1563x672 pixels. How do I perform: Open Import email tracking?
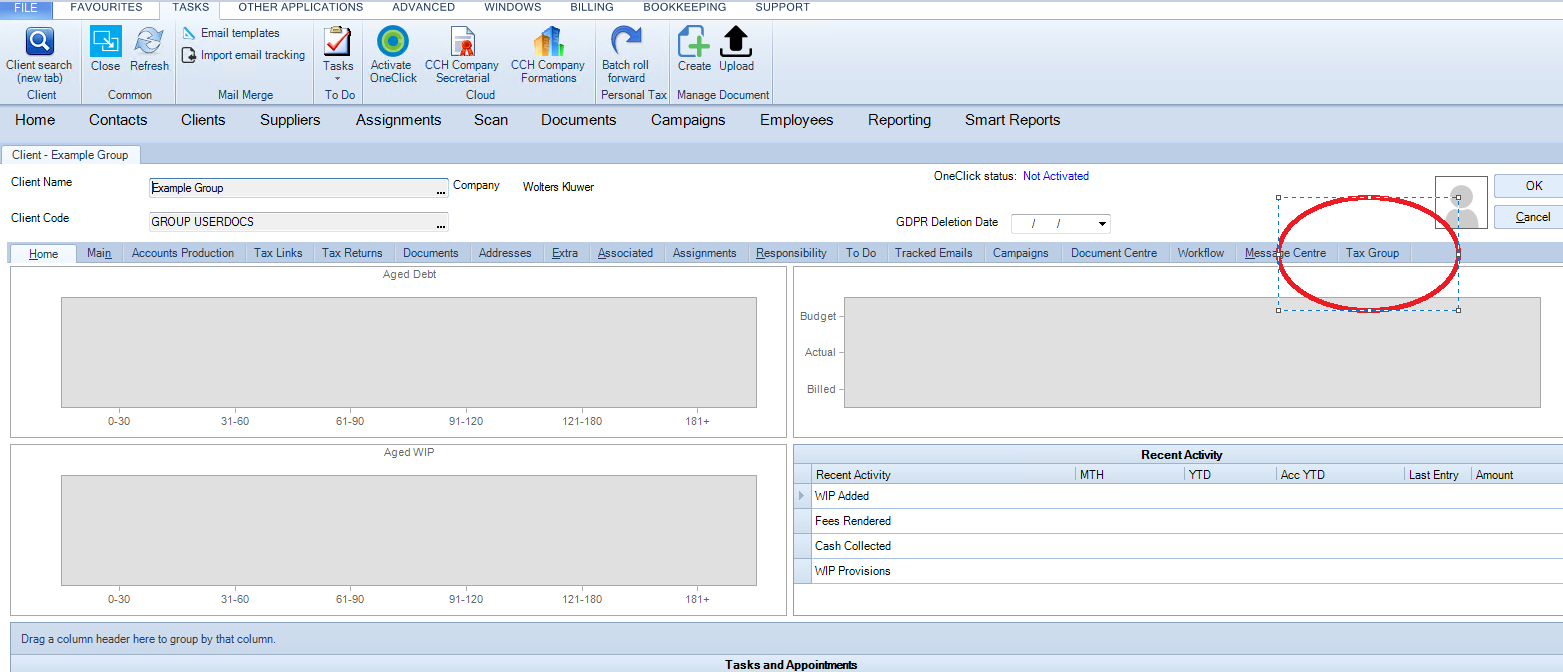click(x=243, y=55)
